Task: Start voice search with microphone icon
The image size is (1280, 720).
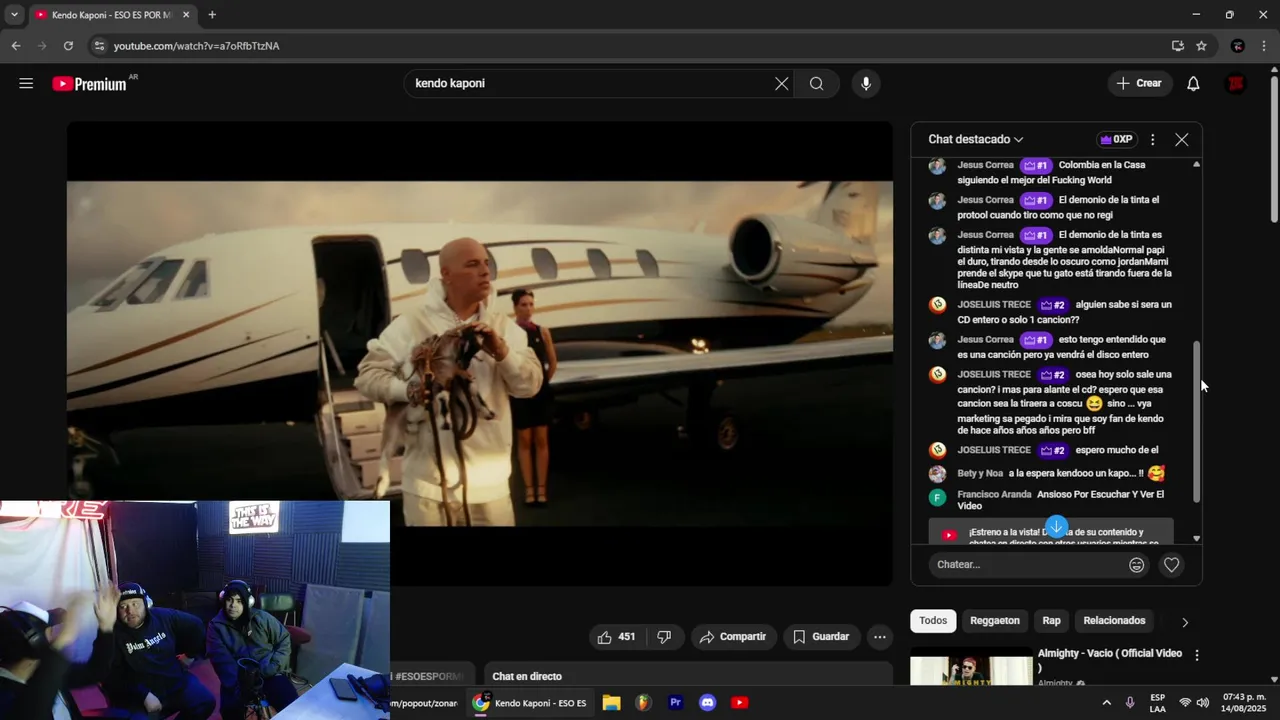Action: pyautogui.click(x=866, y=84)
